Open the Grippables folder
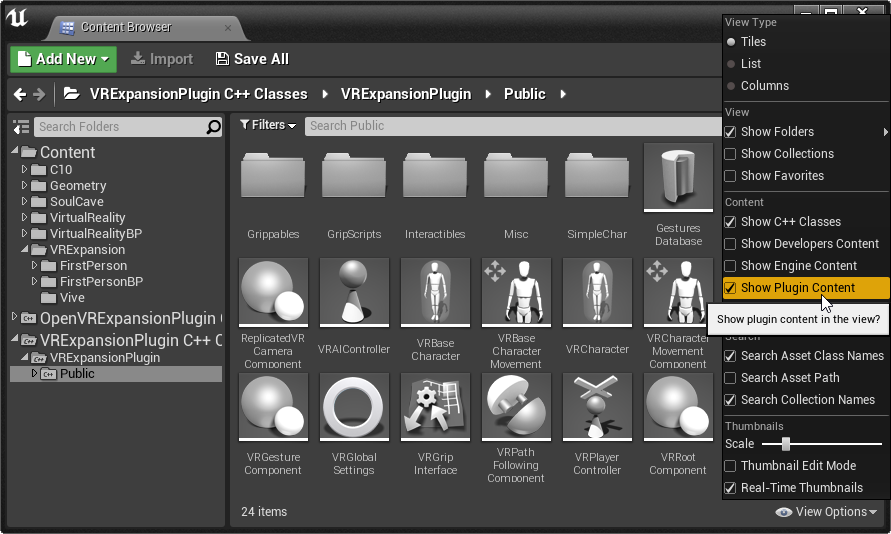 click(273, 176)
